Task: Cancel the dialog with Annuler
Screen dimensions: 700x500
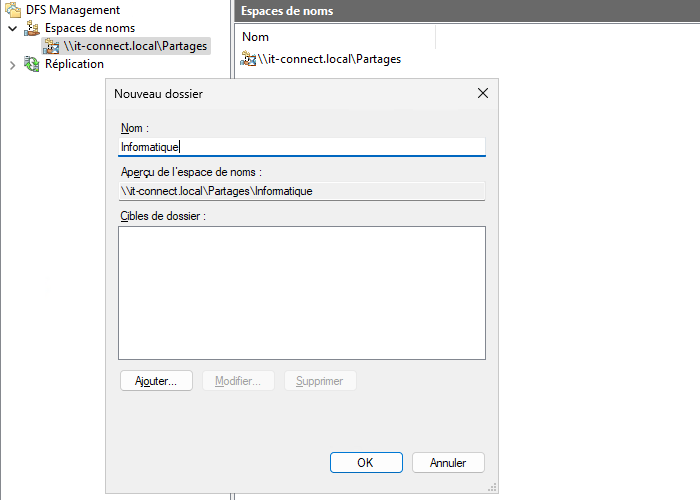Action: pyautogui.click(x=448, y=462)
